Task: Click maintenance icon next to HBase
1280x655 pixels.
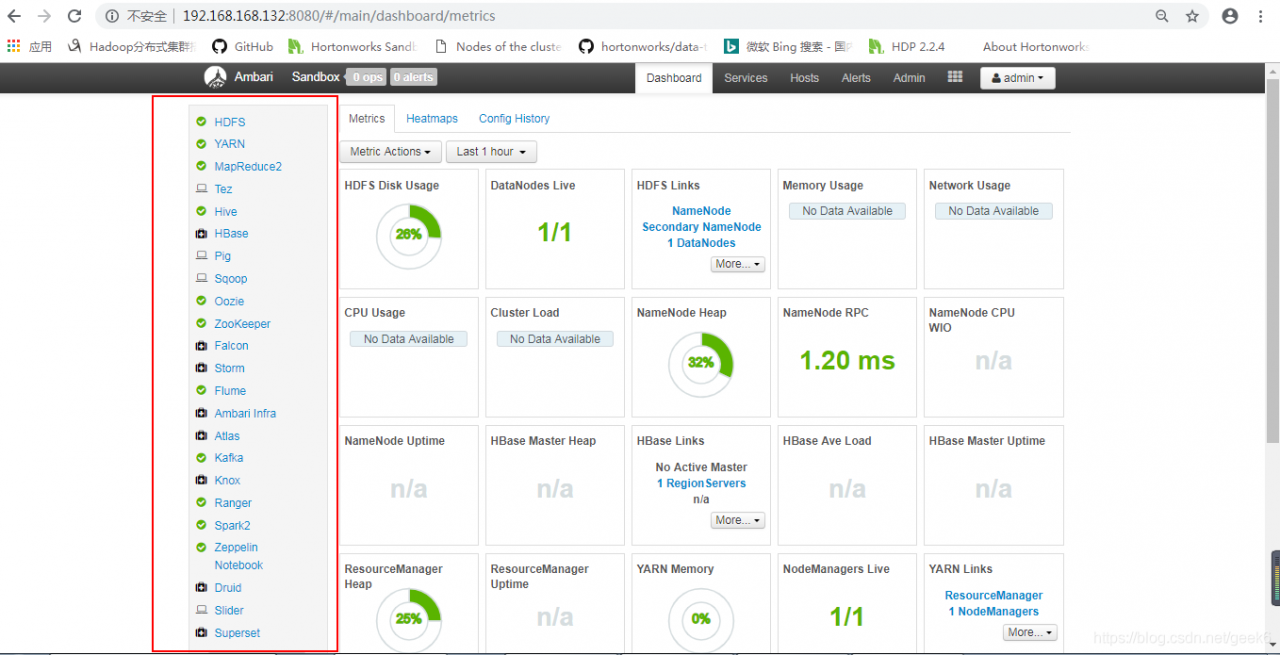Action: coord(201,234)
